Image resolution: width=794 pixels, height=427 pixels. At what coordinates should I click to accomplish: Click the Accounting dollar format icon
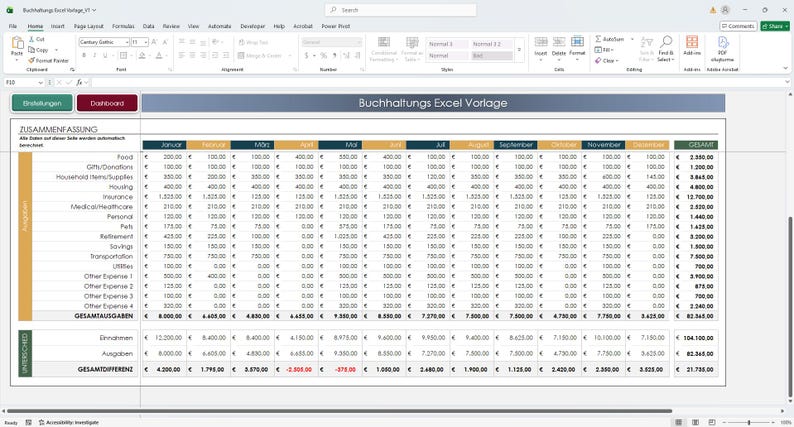[x=306, y=55]
